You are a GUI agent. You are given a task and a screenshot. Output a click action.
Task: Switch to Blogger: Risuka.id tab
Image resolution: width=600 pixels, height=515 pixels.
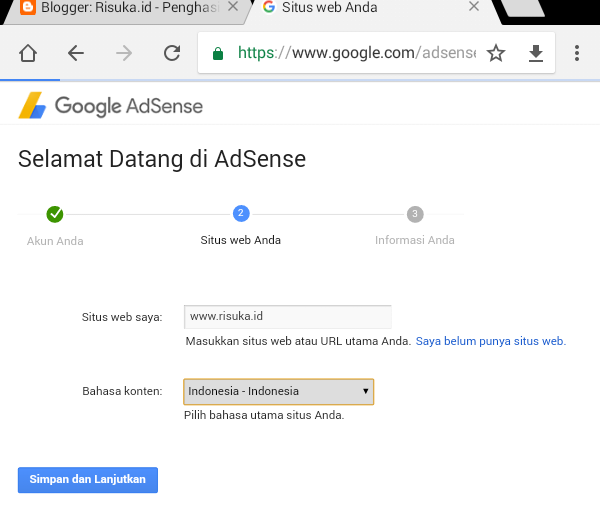126,11
